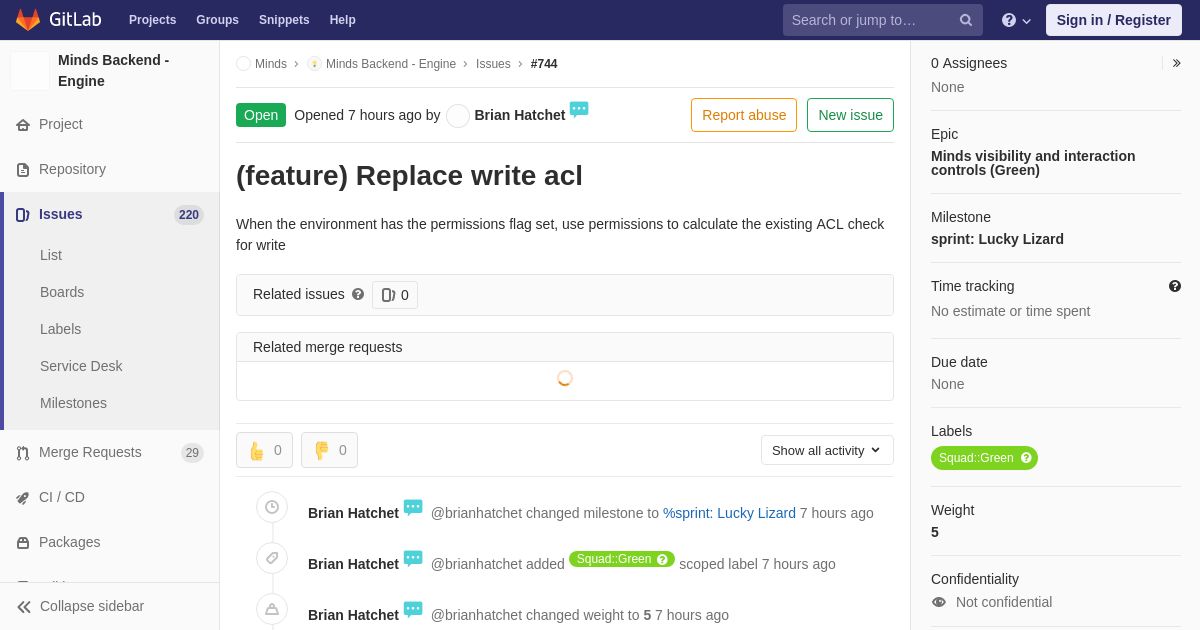
Task: Click the Issues count badge 220
Action: coord(189,215)
